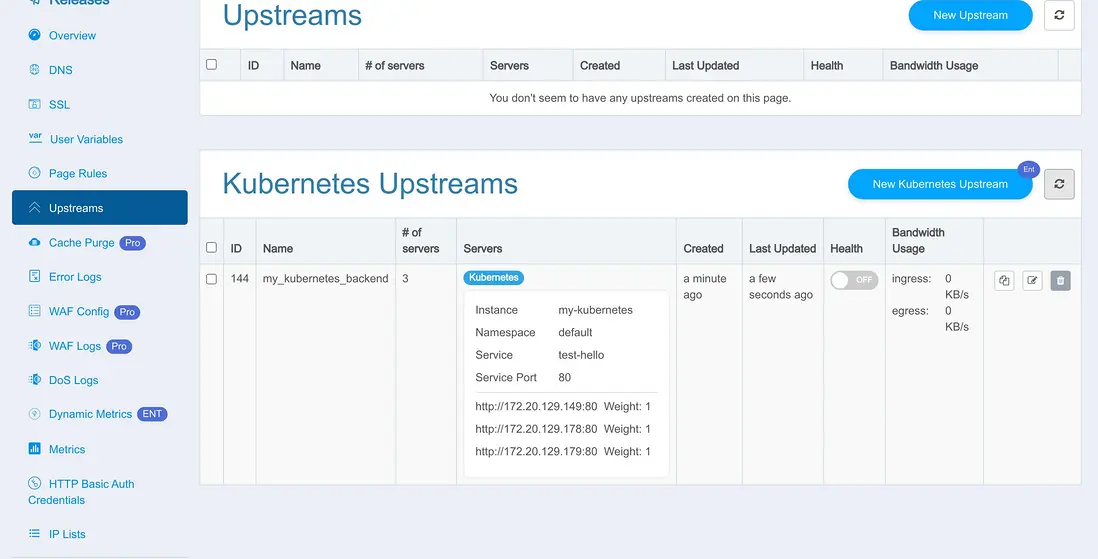Click server address http://172.20.129.149:80
This screenshot has width=1098, height=559.
coord(536,406)
